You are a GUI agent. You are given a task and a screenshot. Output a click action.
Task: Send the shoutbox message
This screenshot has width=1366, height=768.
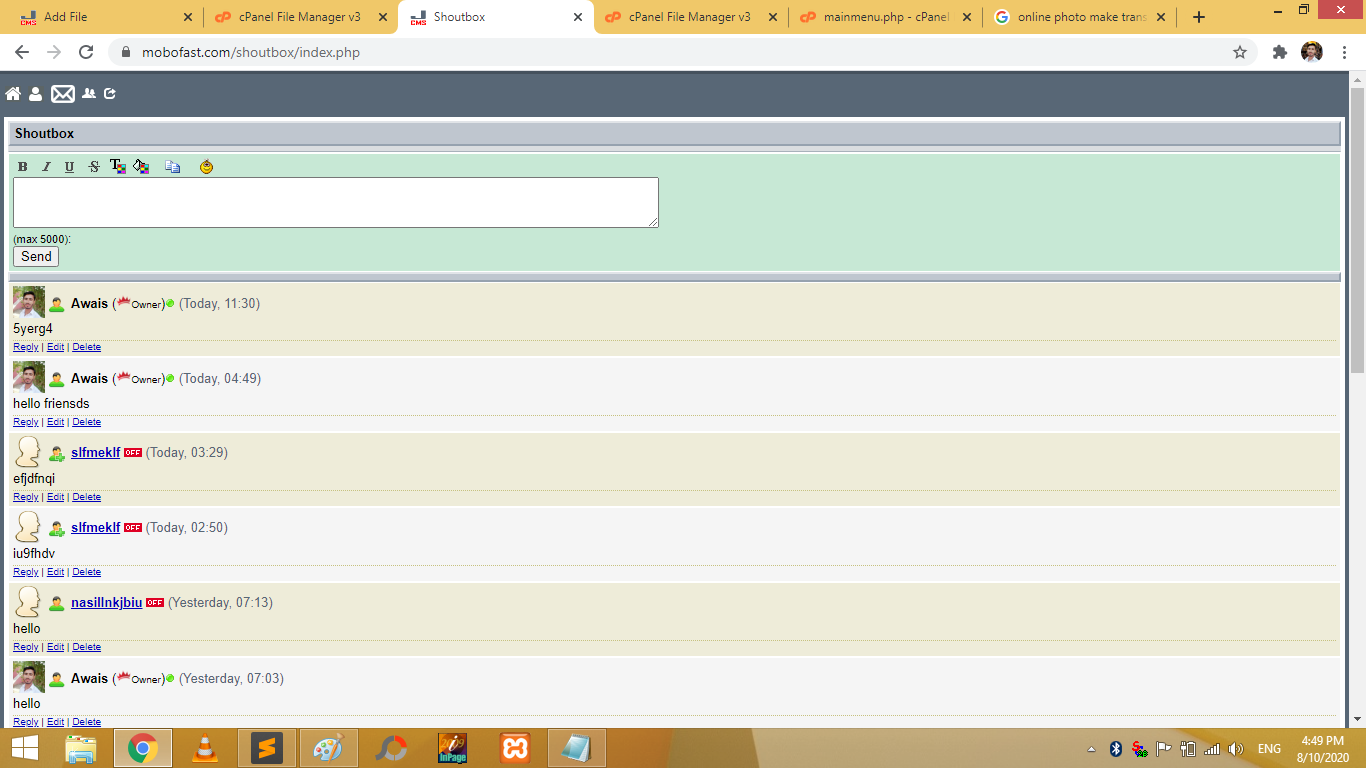coord(36,257)
